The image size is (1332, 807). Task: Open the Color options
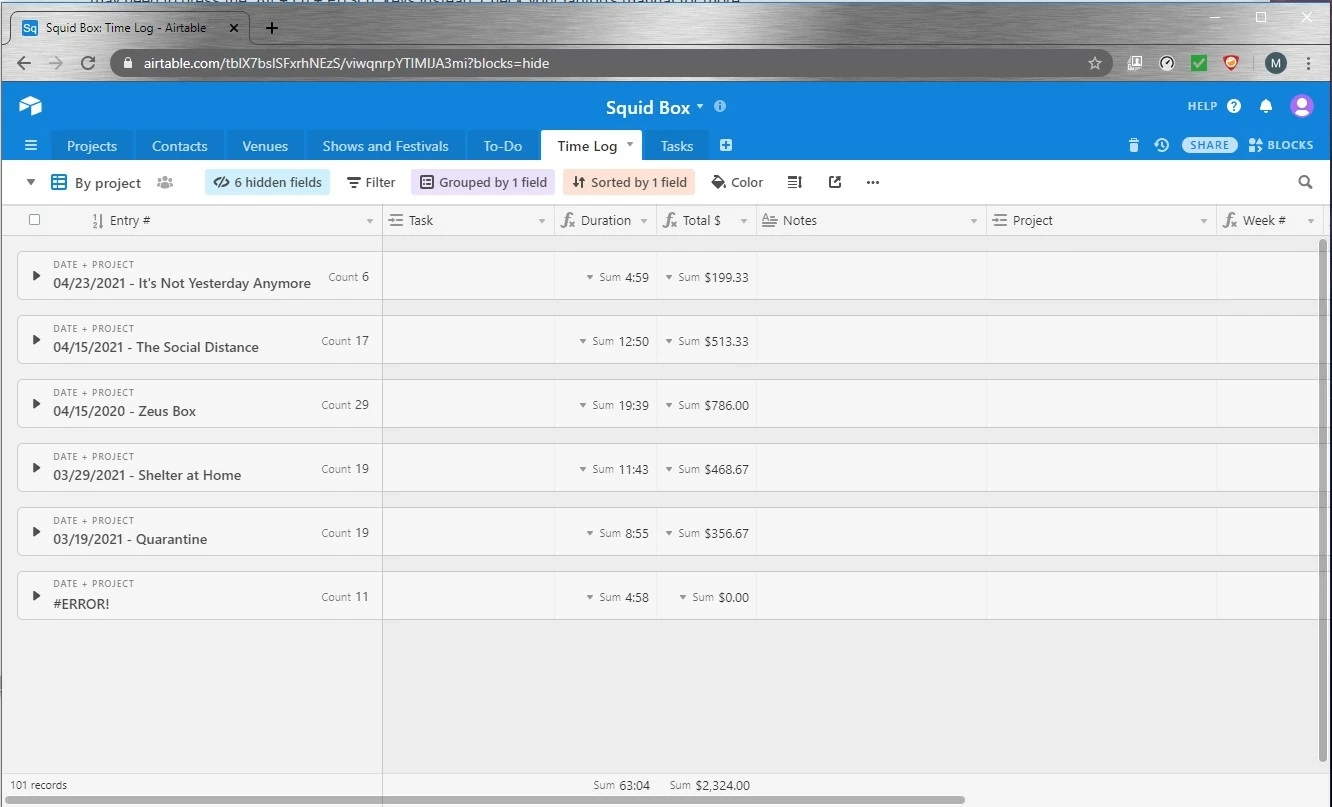click(737, 182)
